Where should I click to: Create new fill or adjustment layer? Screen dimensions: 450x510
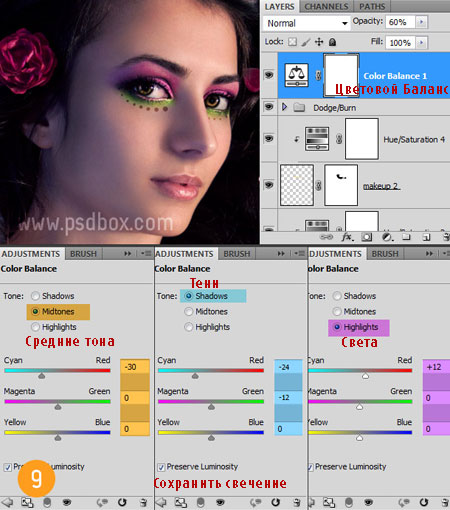tap(387, 237)
